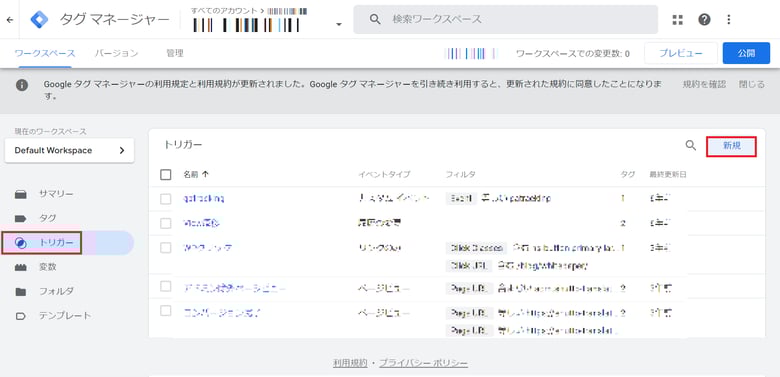780x377 pixels.
Task: Click the プレビュー button
Action: pyautogui.click(x=681, y=53)
